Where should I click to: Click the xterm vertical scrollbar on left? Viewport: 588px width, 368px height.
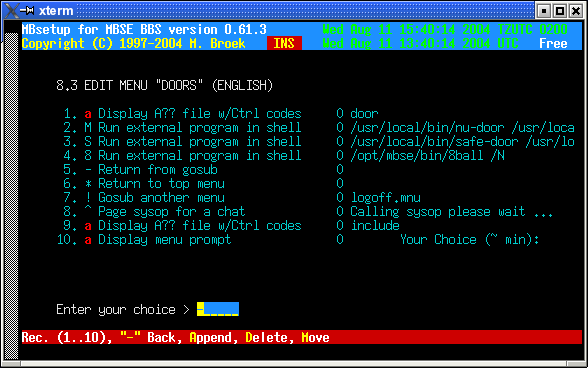coord(11,196)
